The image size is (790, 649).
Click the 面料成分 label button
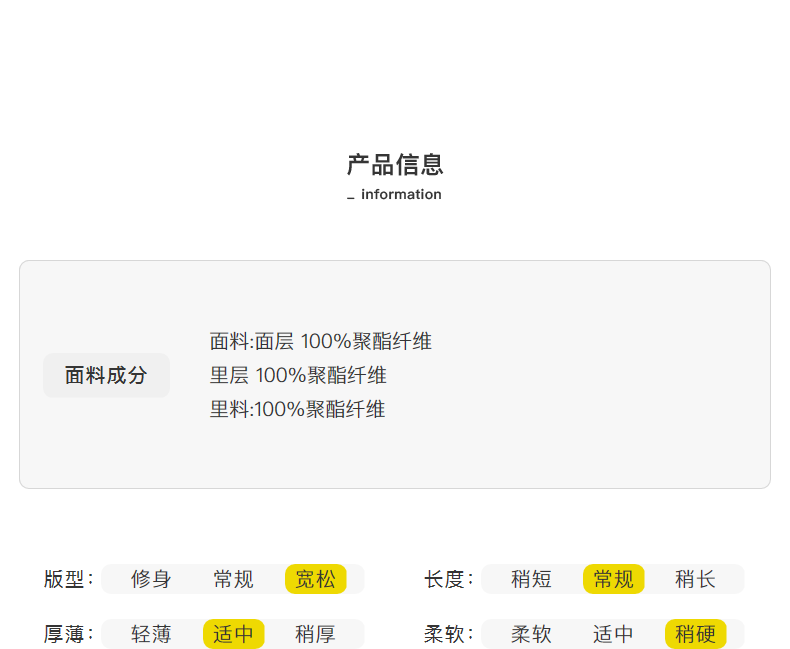pos(106,375)
